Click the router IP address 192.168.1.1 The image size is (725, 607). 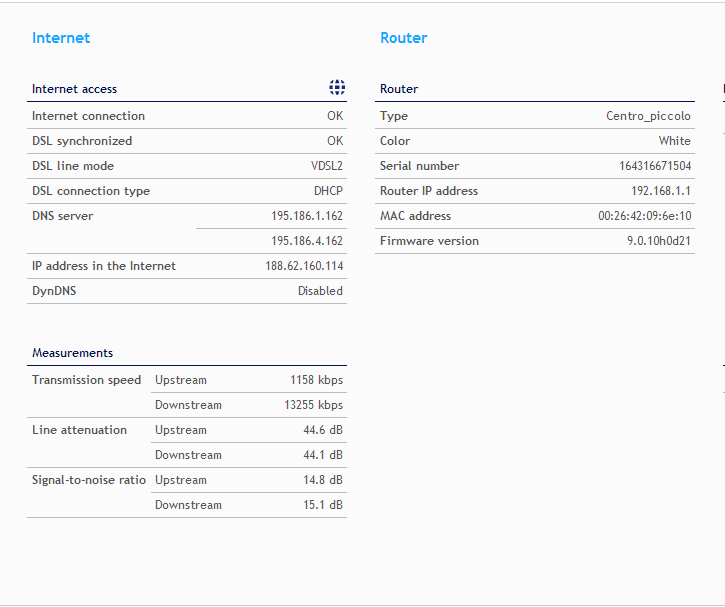point(660,191)
